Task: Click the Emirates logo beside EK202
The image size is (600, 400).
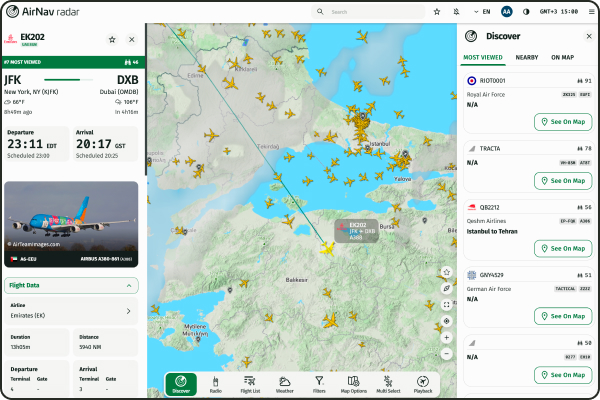Action: point(10,39)
